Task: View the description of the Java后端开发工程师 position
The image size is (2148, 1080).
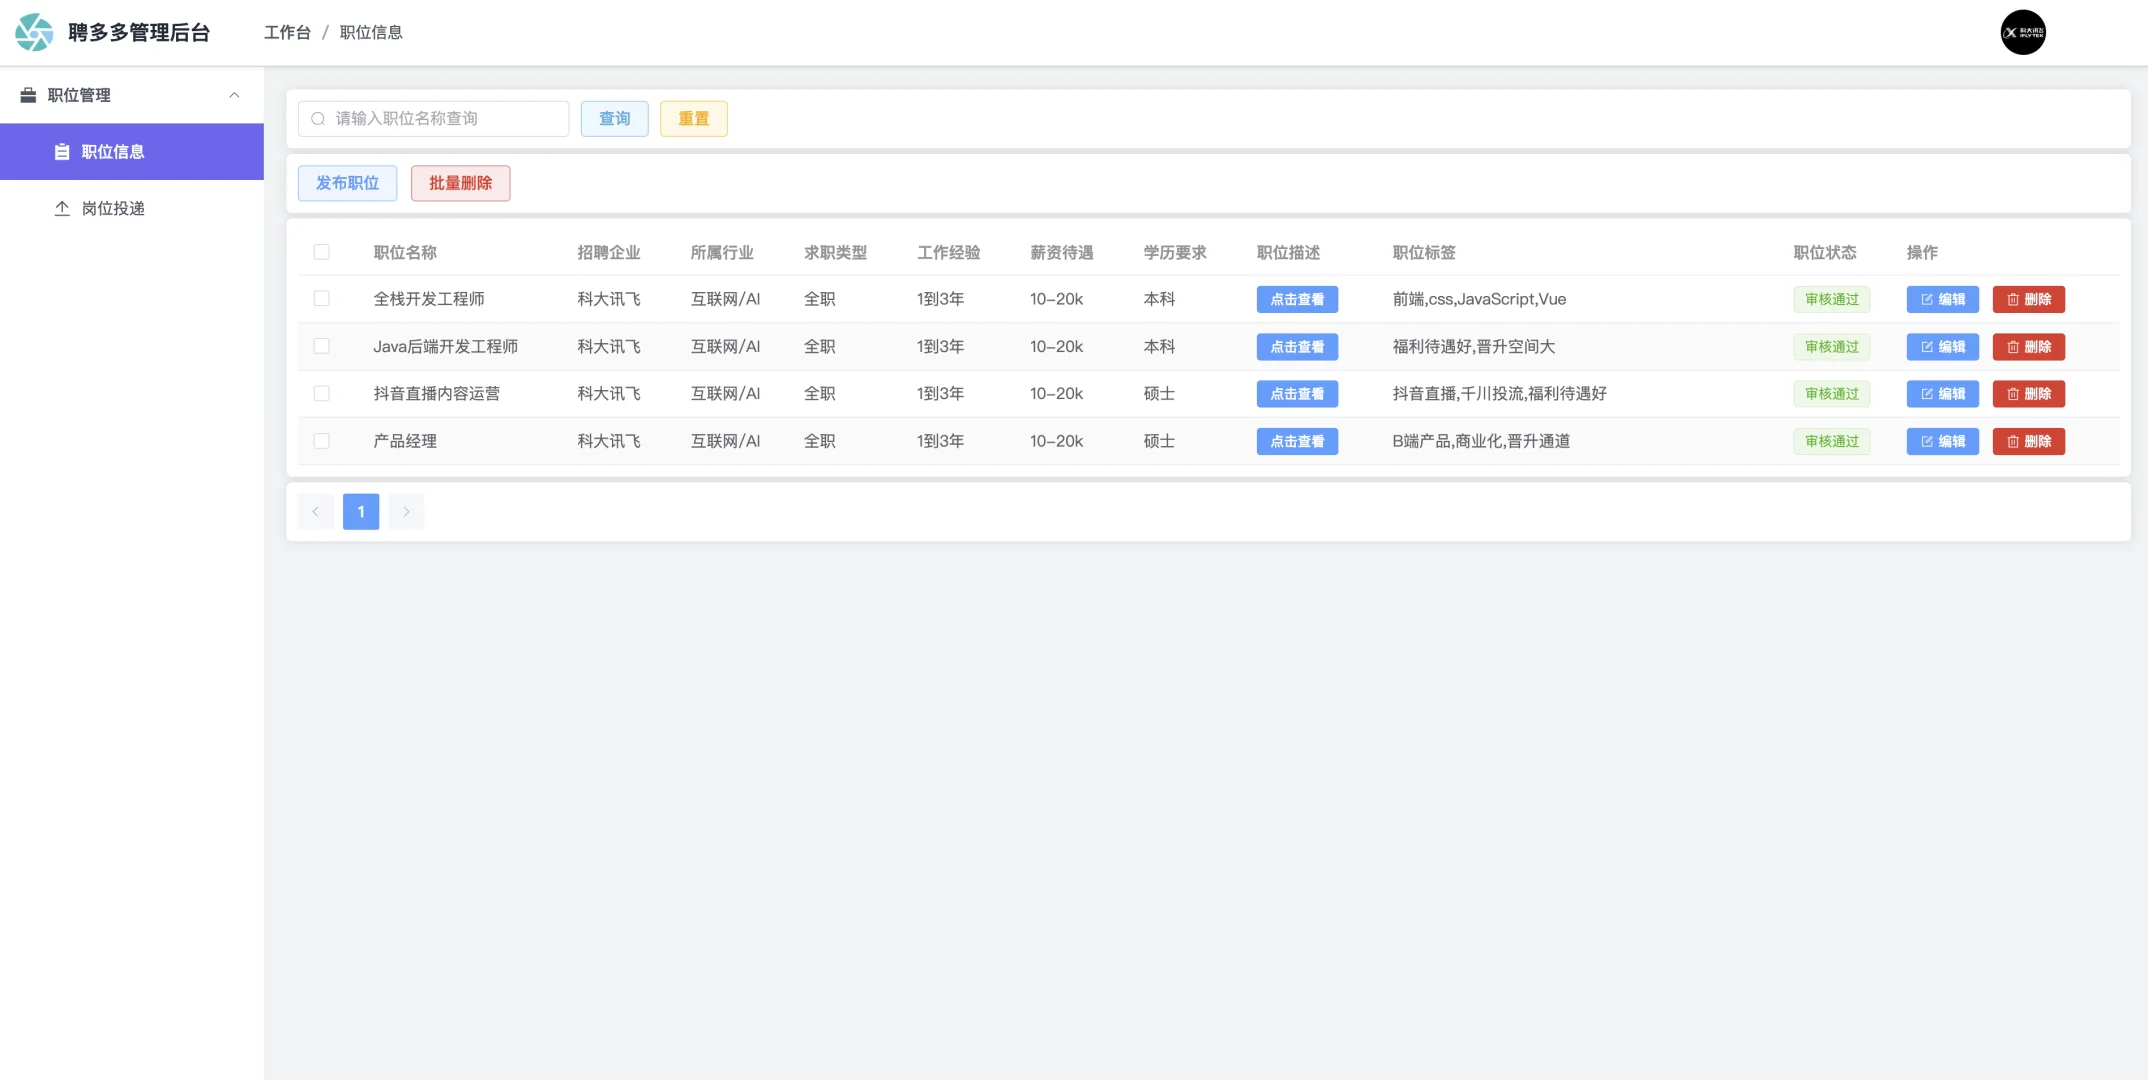Action: coord(1296,347)
